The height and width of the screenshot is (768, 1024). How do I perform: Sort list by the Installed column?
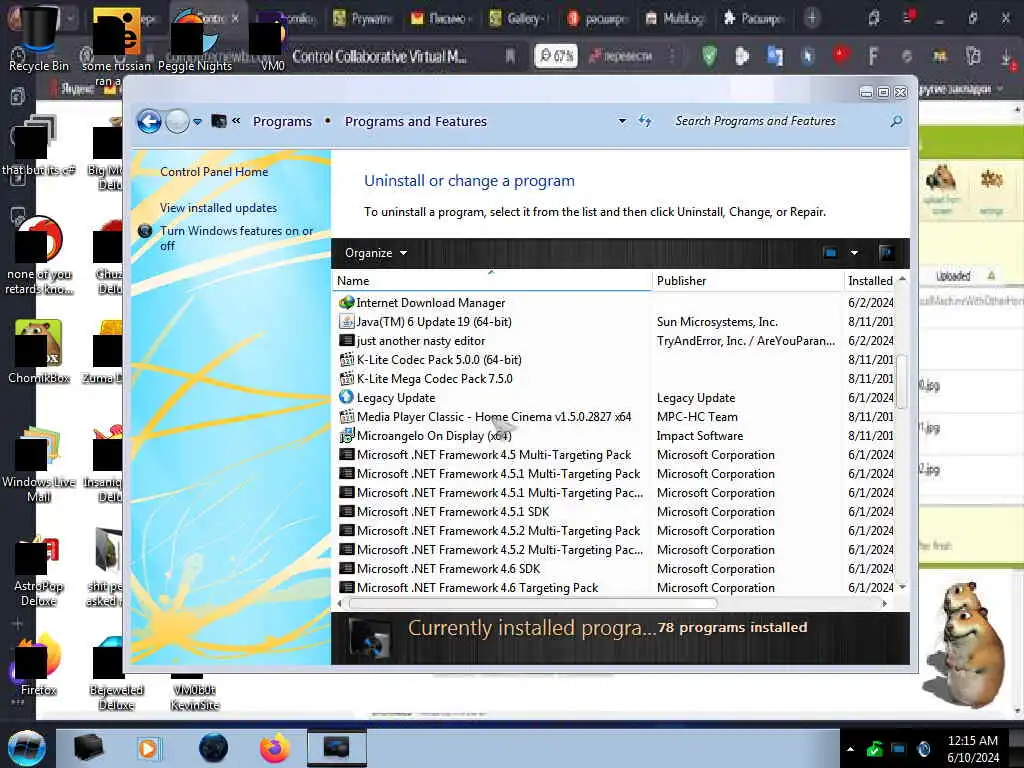coord(870,281)
